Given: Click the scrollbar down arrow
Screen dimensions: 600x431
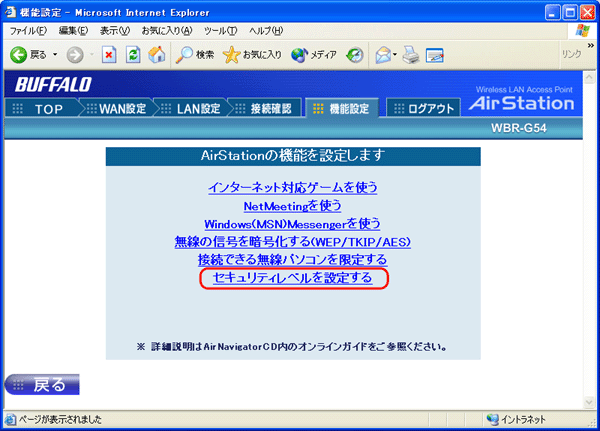Looking at the screenshot, I should click(589, 402).
